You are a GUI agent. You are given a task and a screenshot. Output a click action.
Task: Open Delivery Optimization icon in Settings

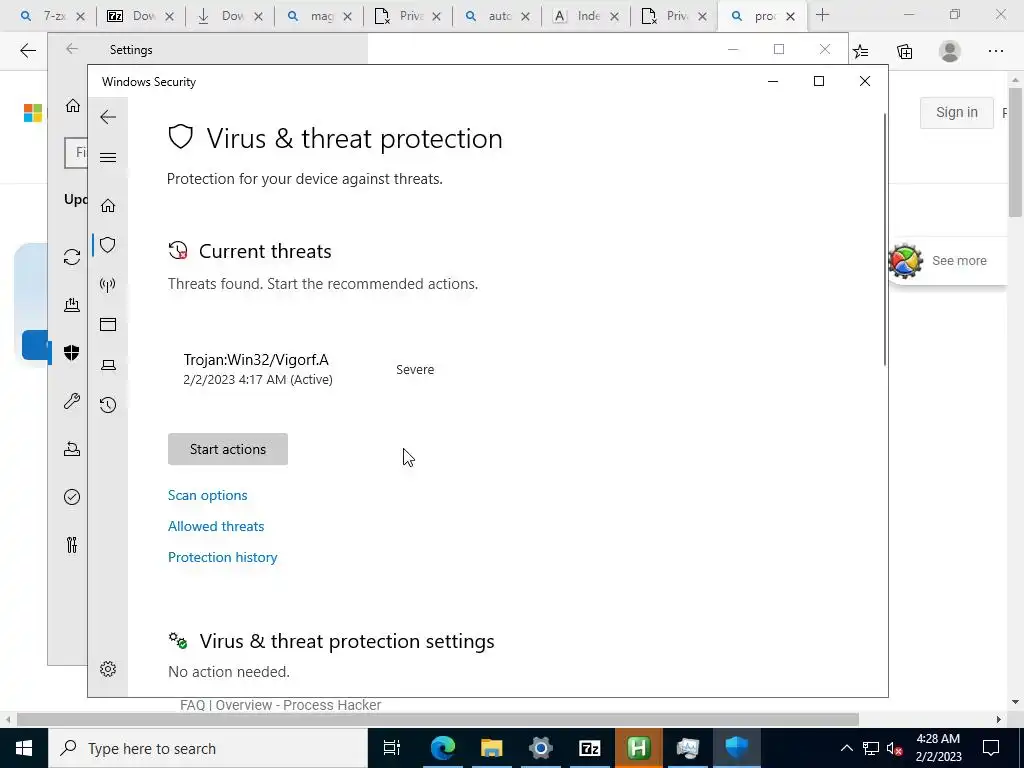coord(72,304)
